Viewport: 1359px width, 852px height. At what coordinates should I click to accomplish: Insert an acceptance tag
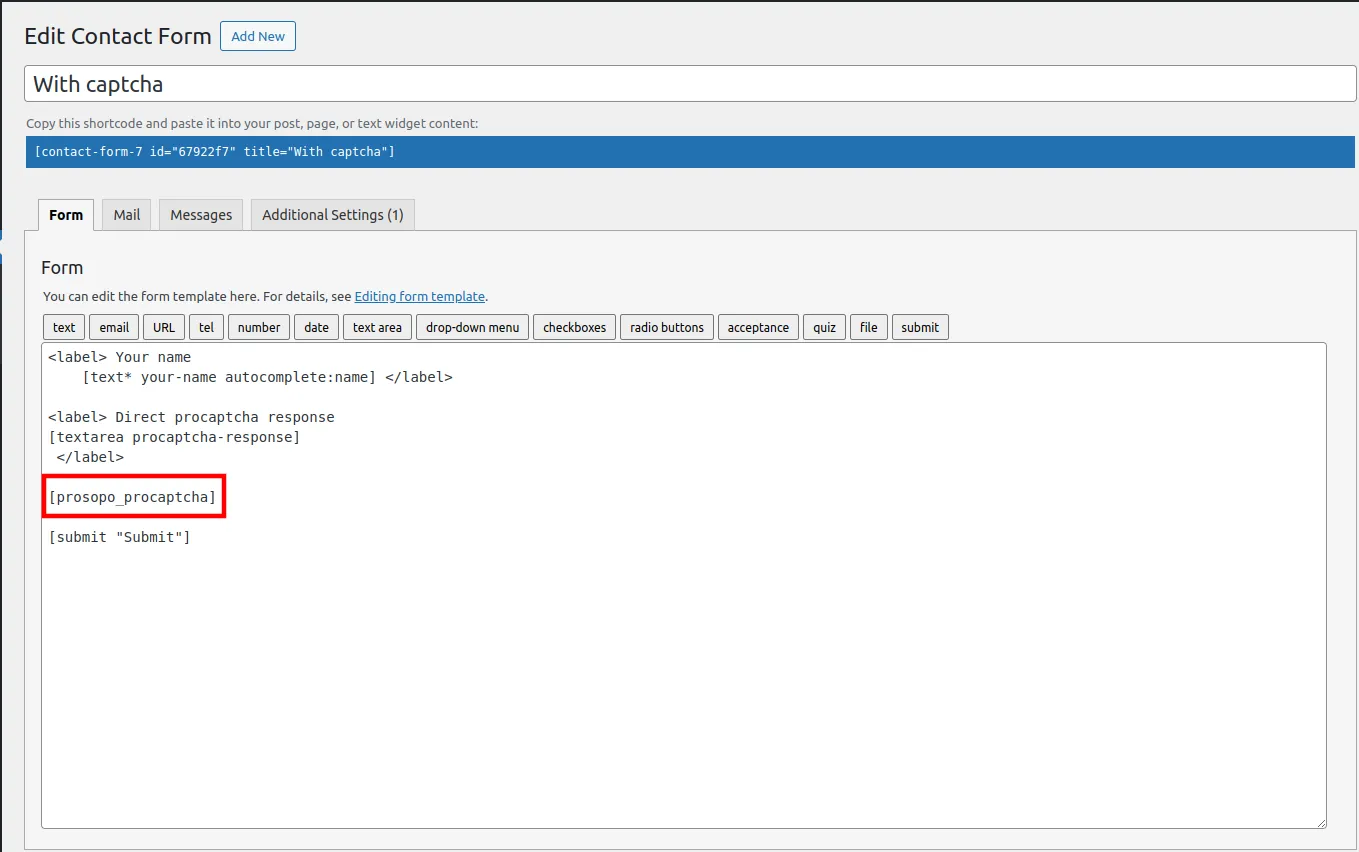point(758,327)
